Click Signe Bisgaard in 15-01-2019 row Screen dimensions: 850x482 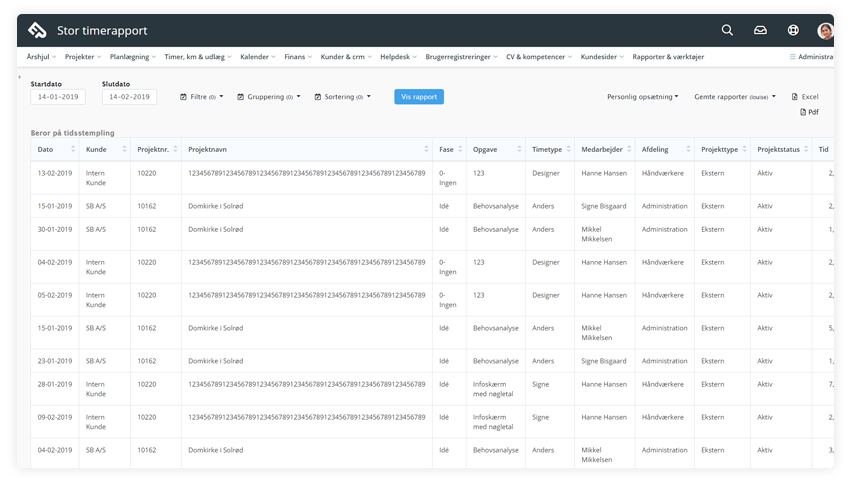(x=603, y=207)
